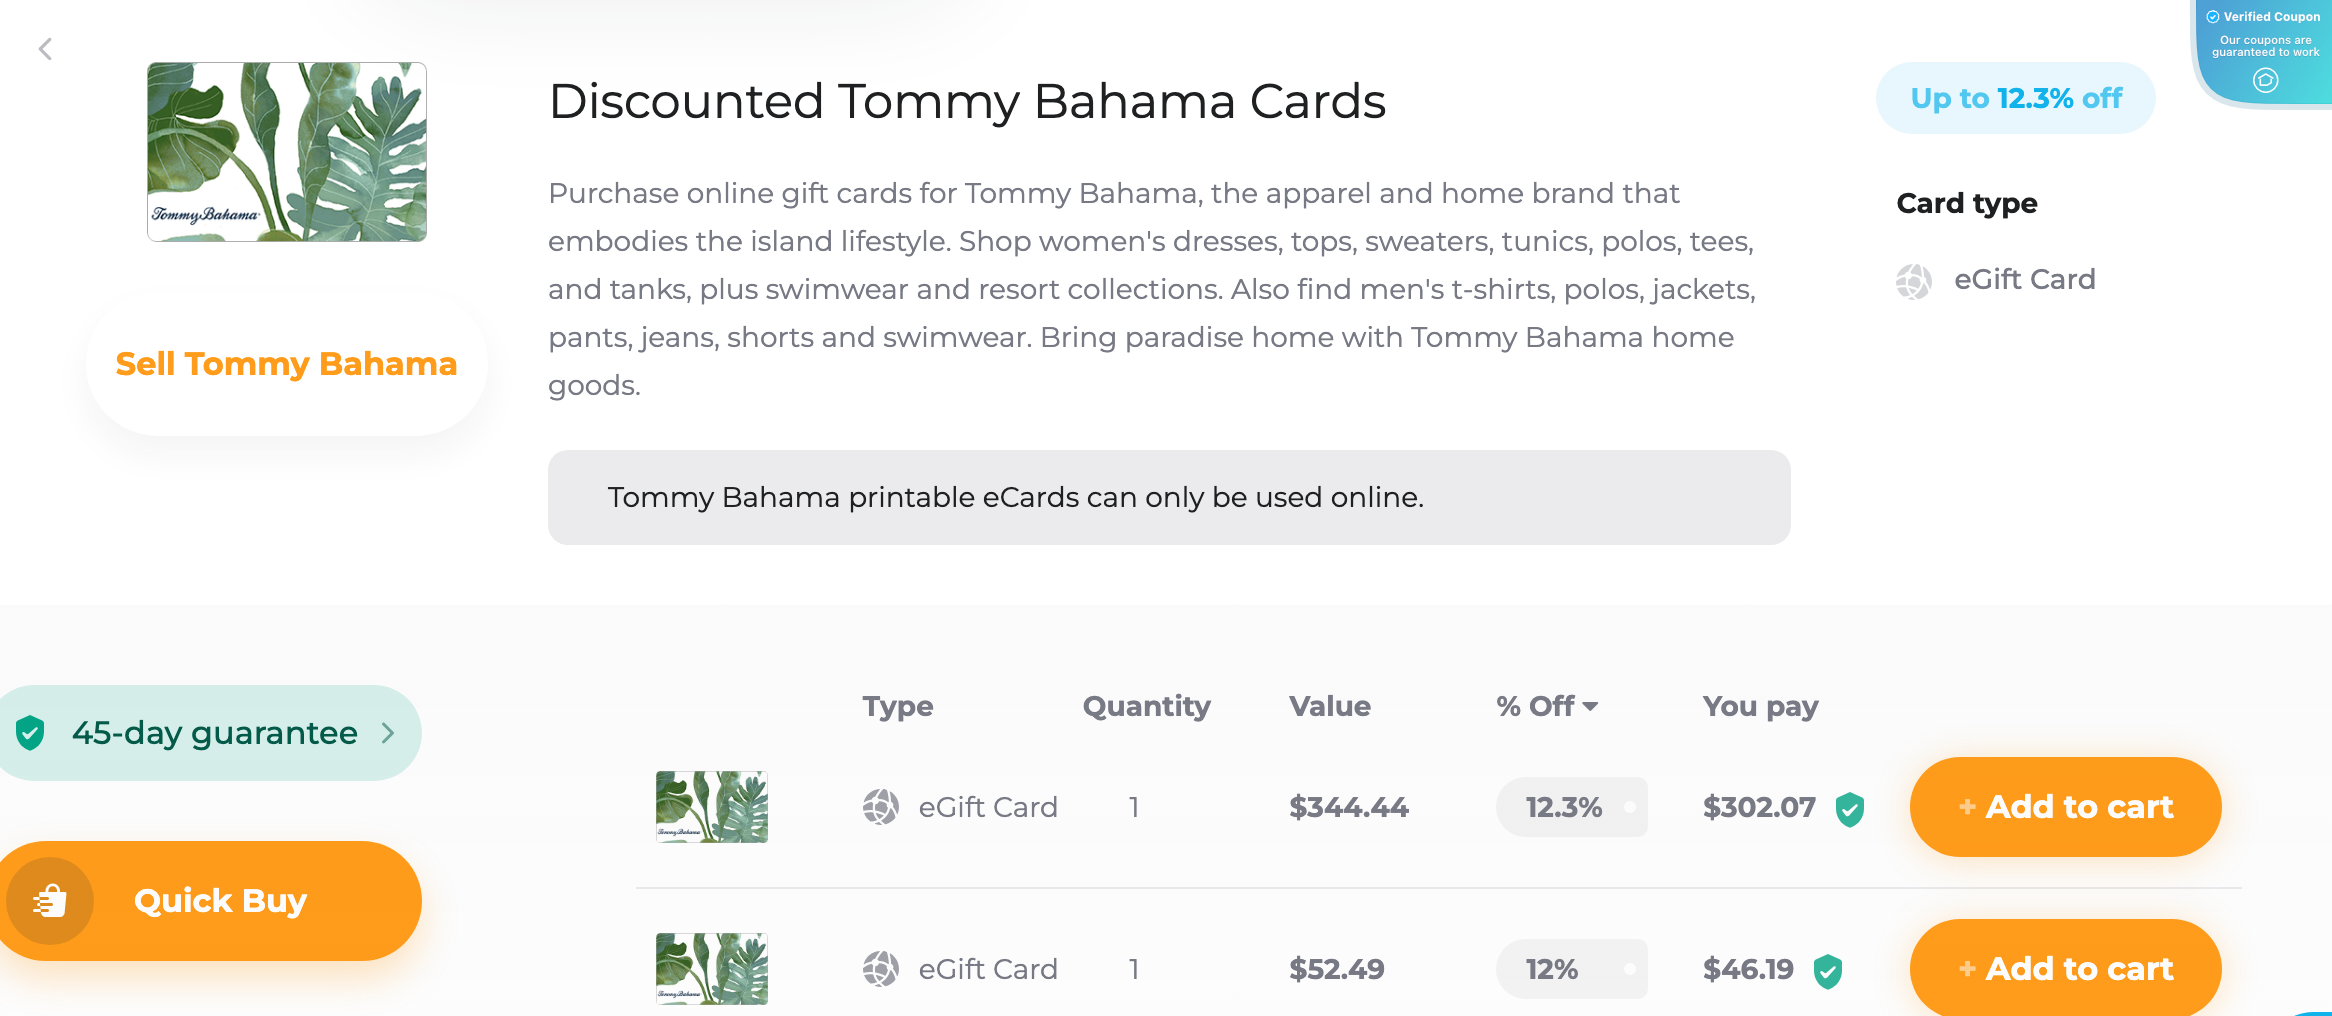Click the Up to 12.3% off badge
The height and width of the screenshot is (1016, 2332).
point(2015,98)
